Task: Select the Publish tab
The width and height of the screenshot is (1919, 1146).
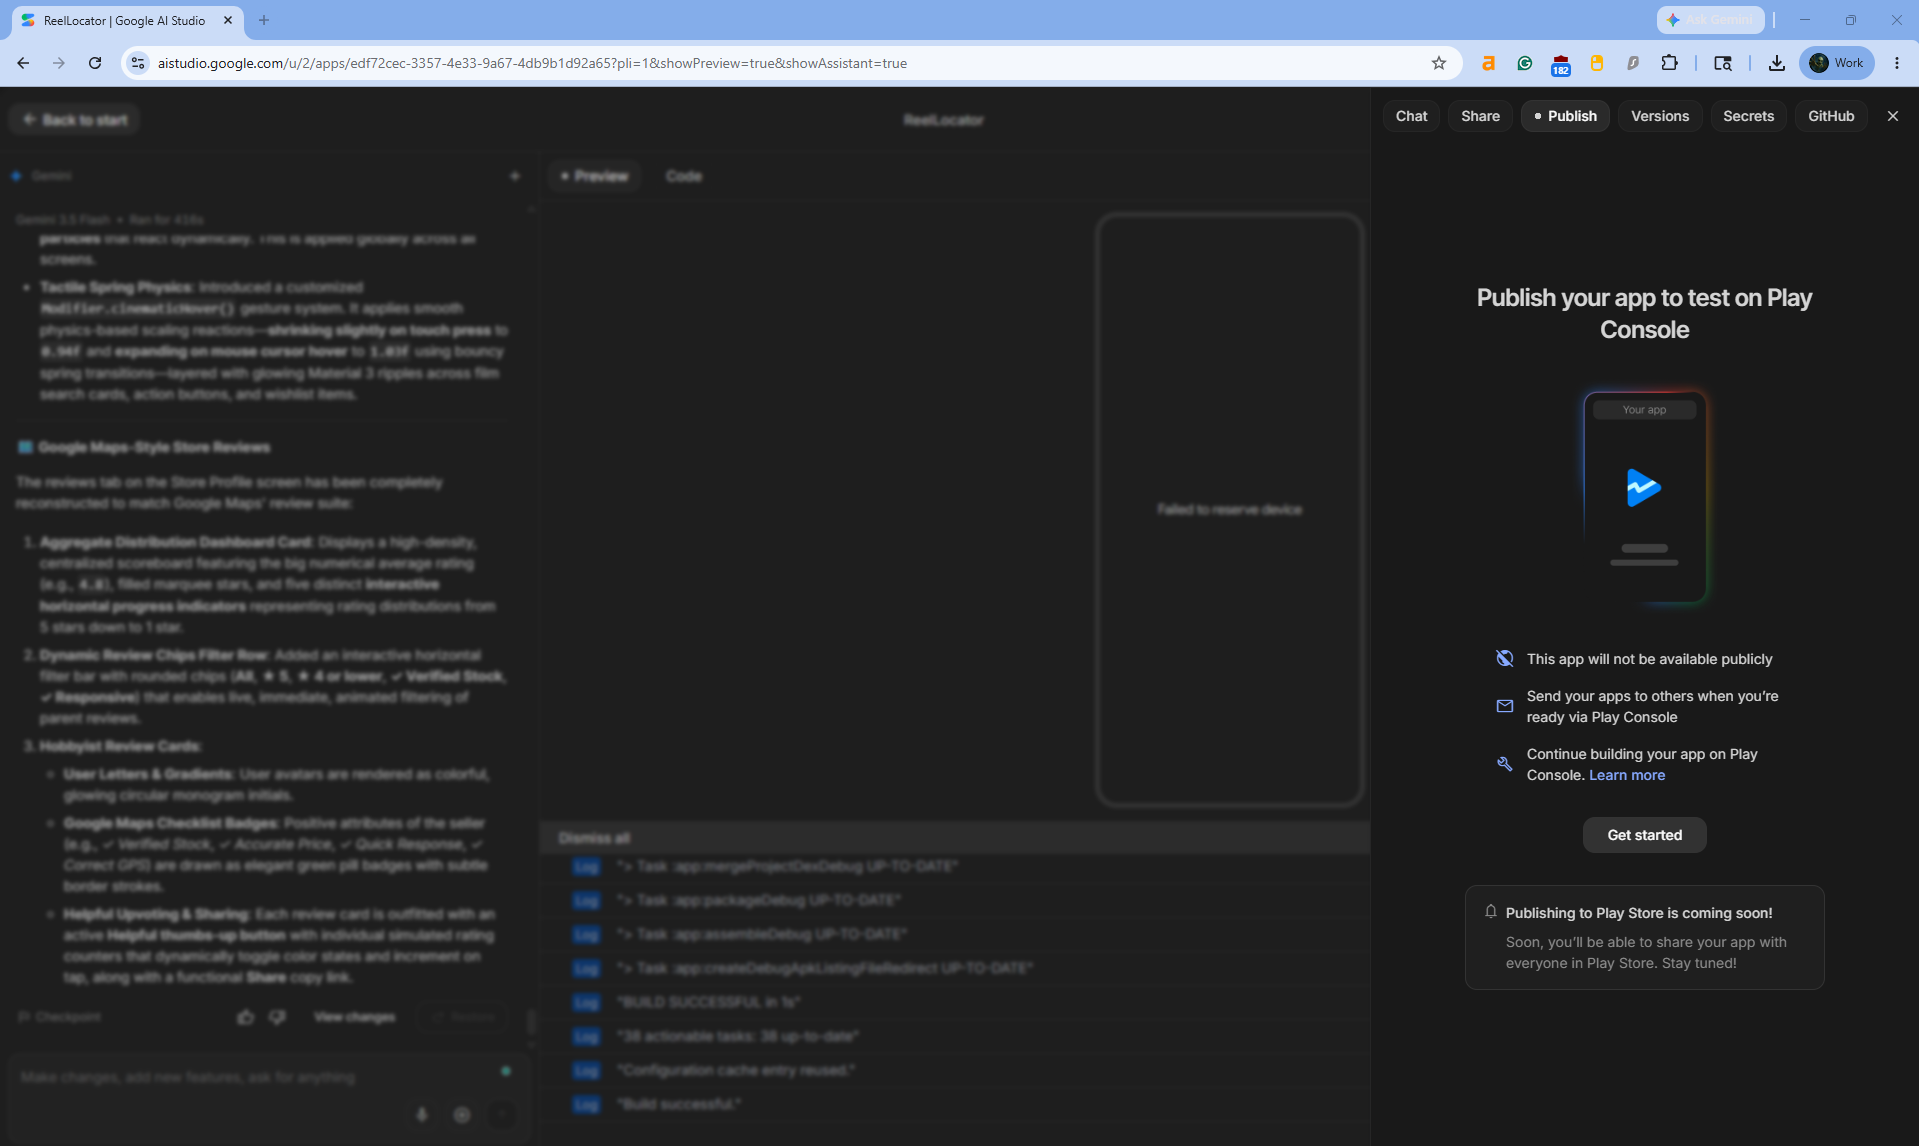Action: tap(1565, 116)
